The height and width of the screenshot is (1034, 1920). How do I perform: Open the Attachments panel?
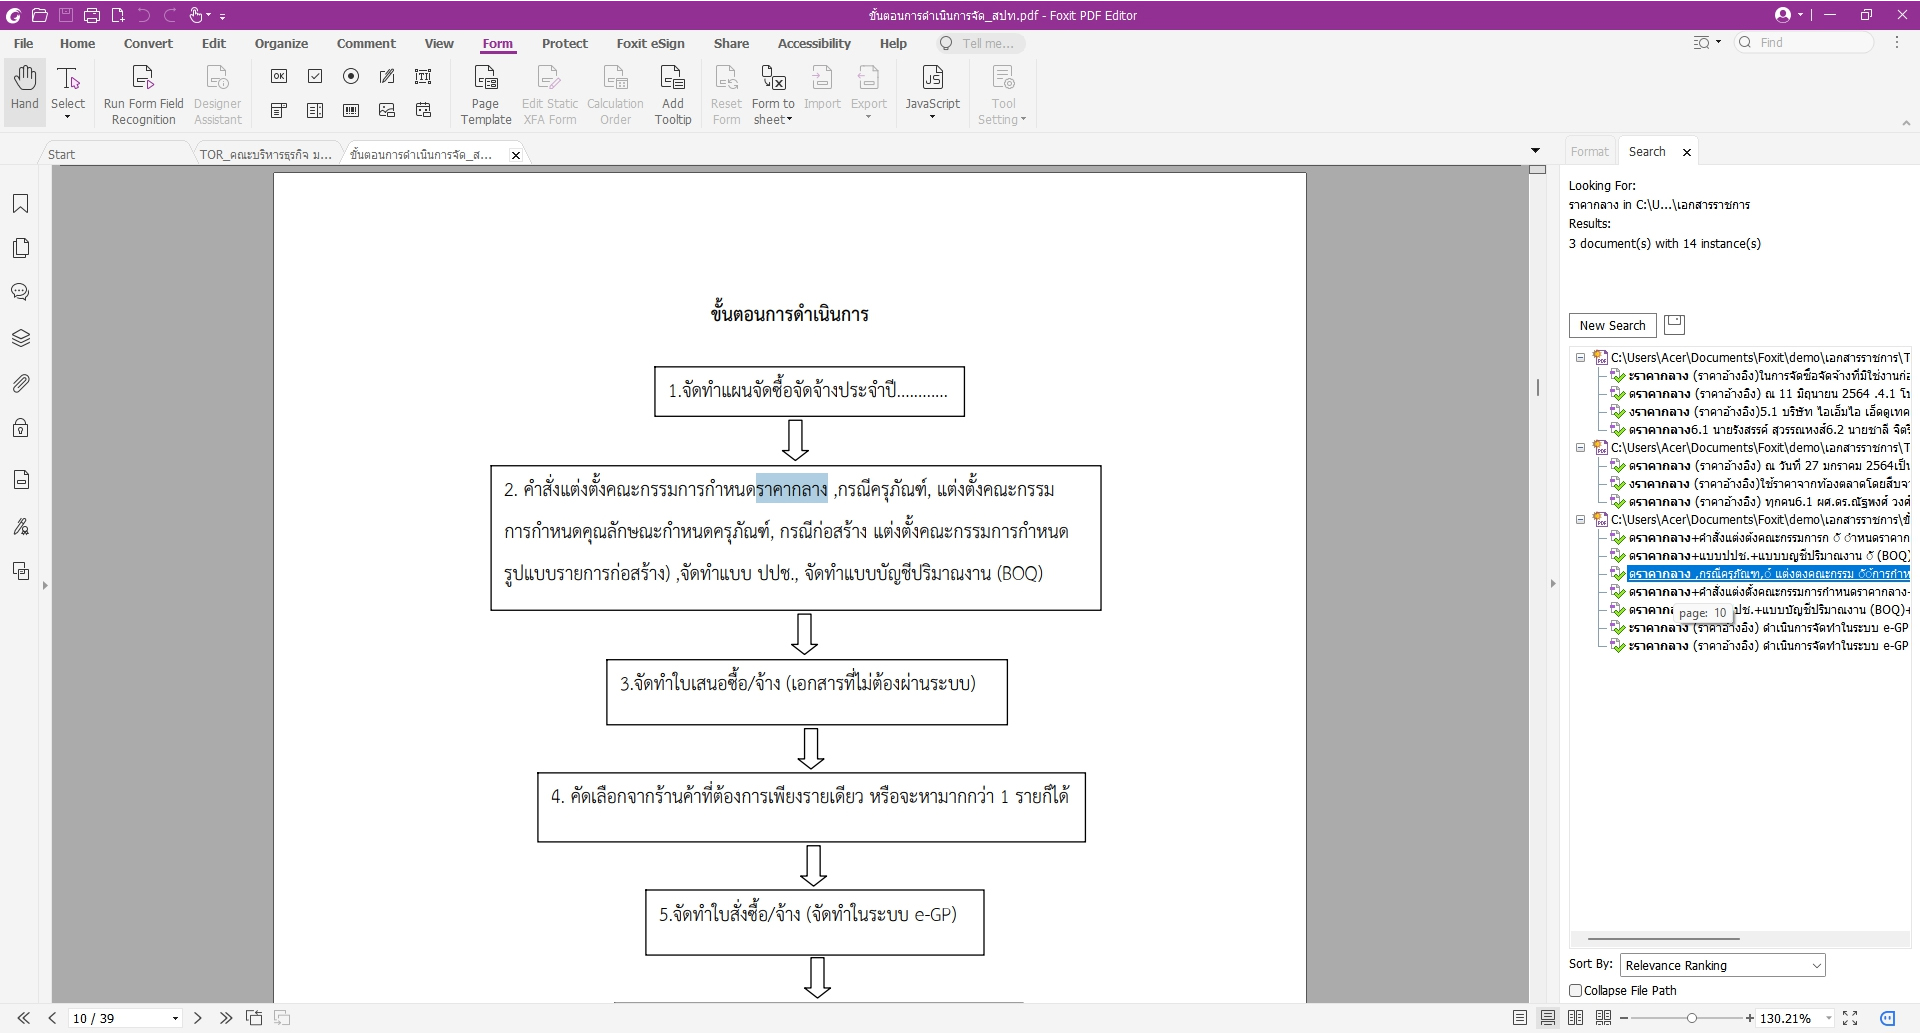click(x=20, y=383)
